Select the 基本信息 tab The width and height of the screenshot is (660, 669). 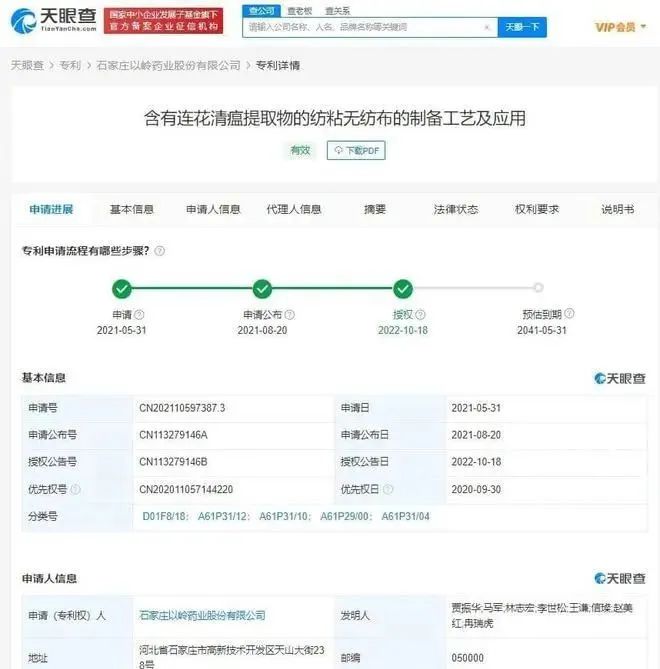click(x=131, y=209)
